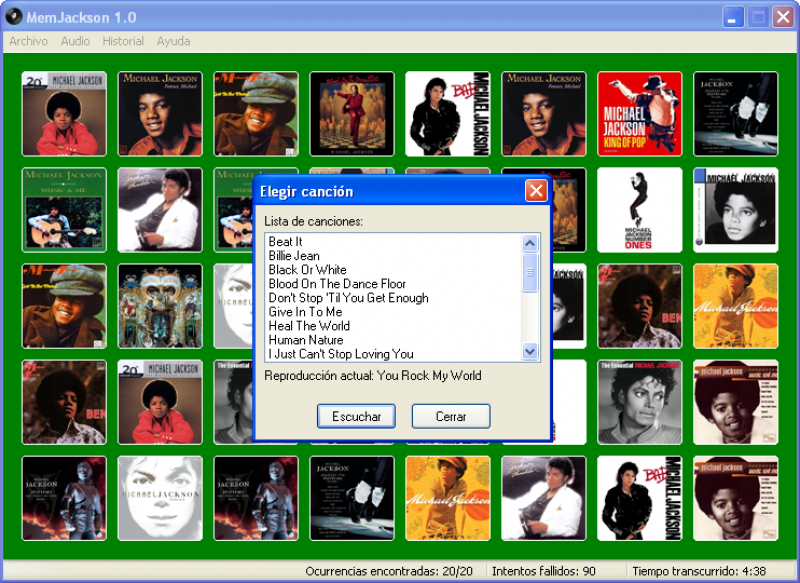
Task: Select the 20th Century Masters cover in top row
Action: [x=64, y=114]
